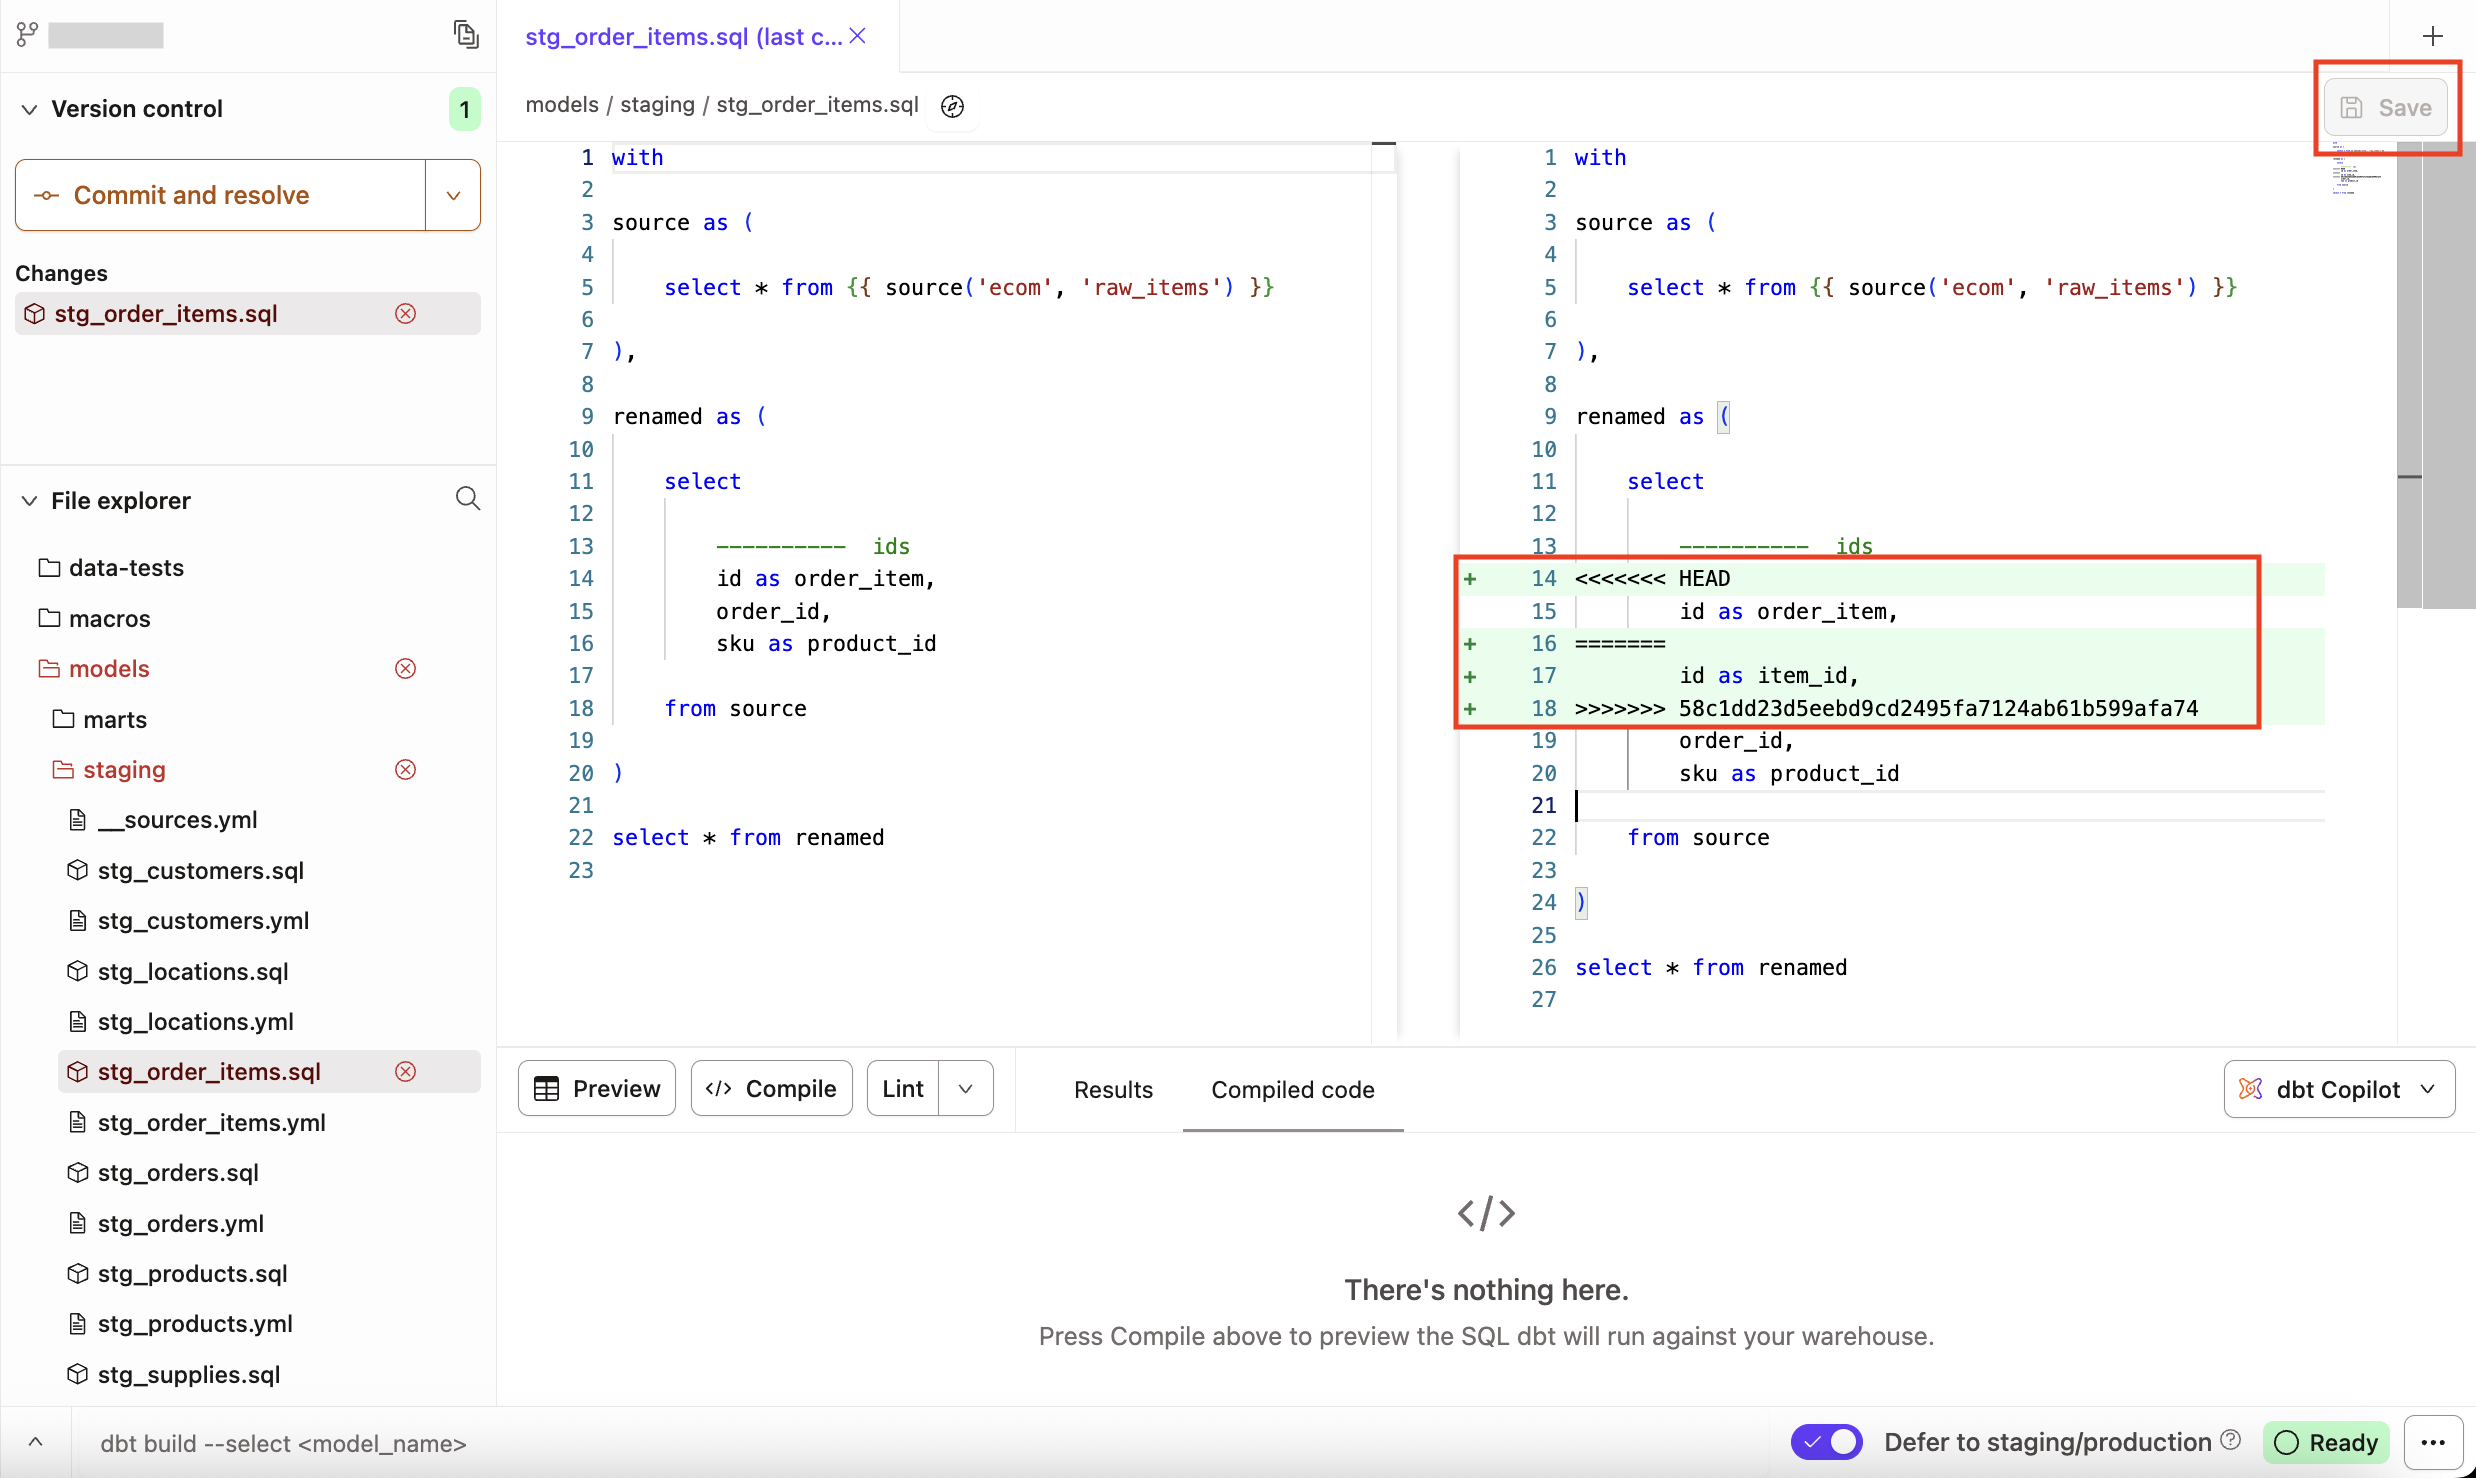This screenshot has height=1478, width=2476.
Task: Open the git branch menu
Action: tap(26, 33)
